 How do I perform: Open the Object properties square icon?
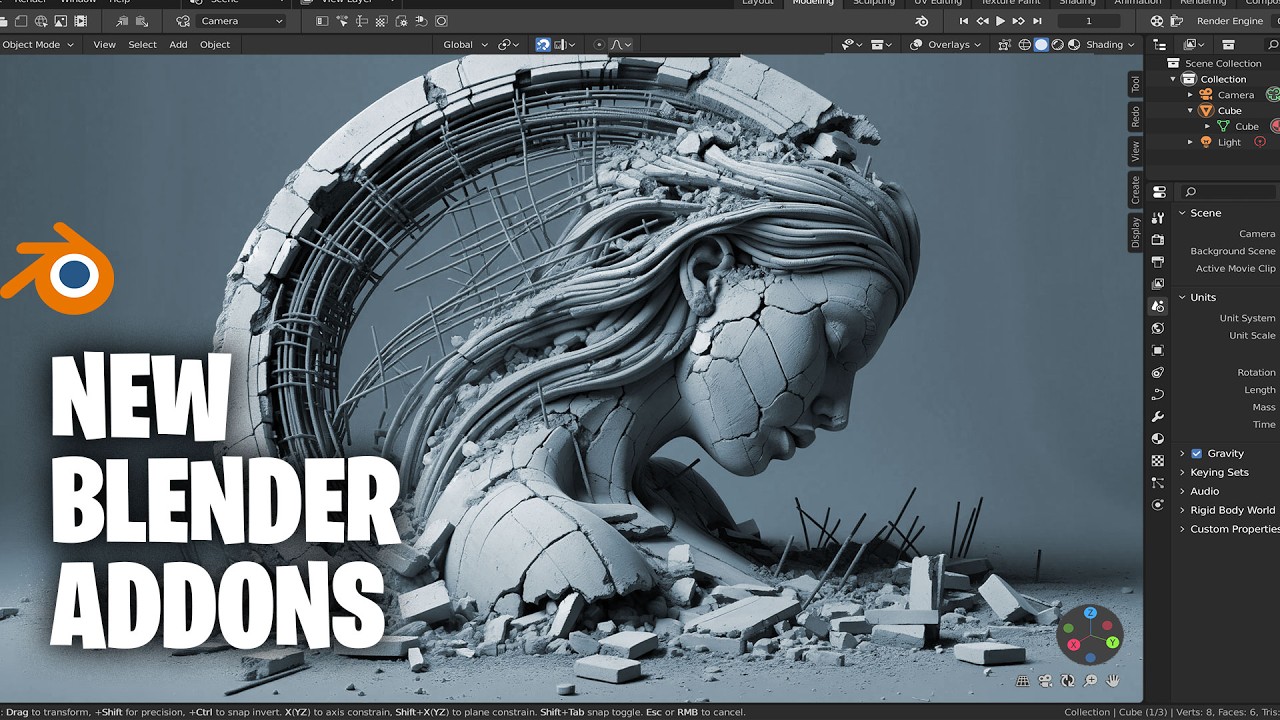coord(1158,350)
